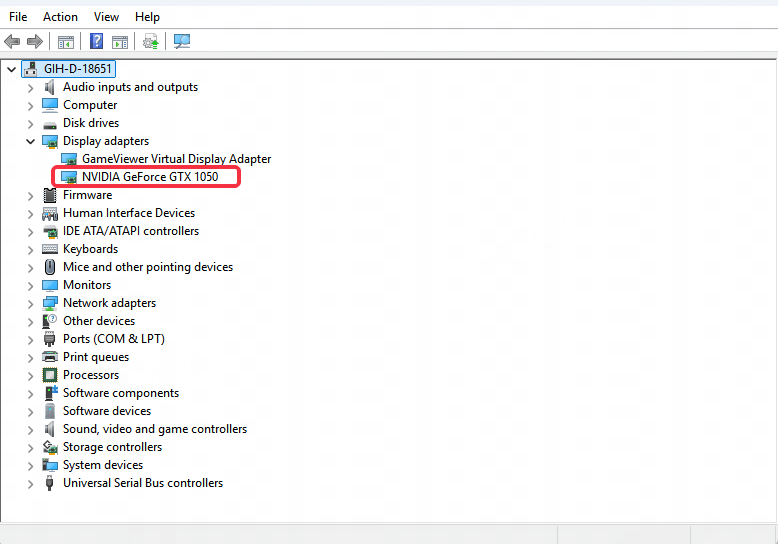Click the Storage controllers icon
This screenshot has width=778, height=544.
pyautogui.click(x=50, y=447)
